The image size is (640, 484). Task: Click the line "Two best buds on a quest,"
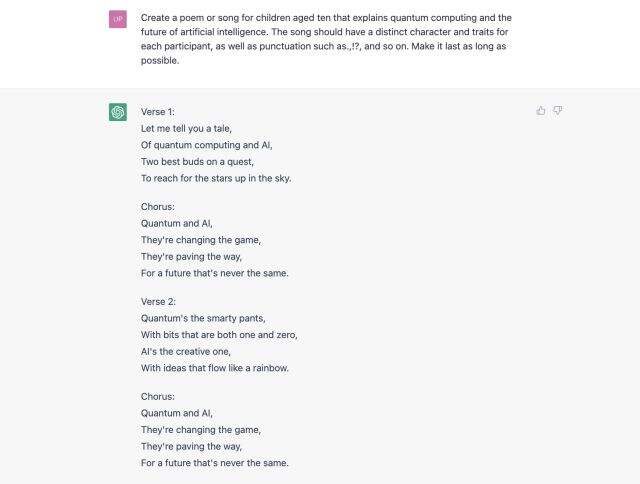[198, 161]
